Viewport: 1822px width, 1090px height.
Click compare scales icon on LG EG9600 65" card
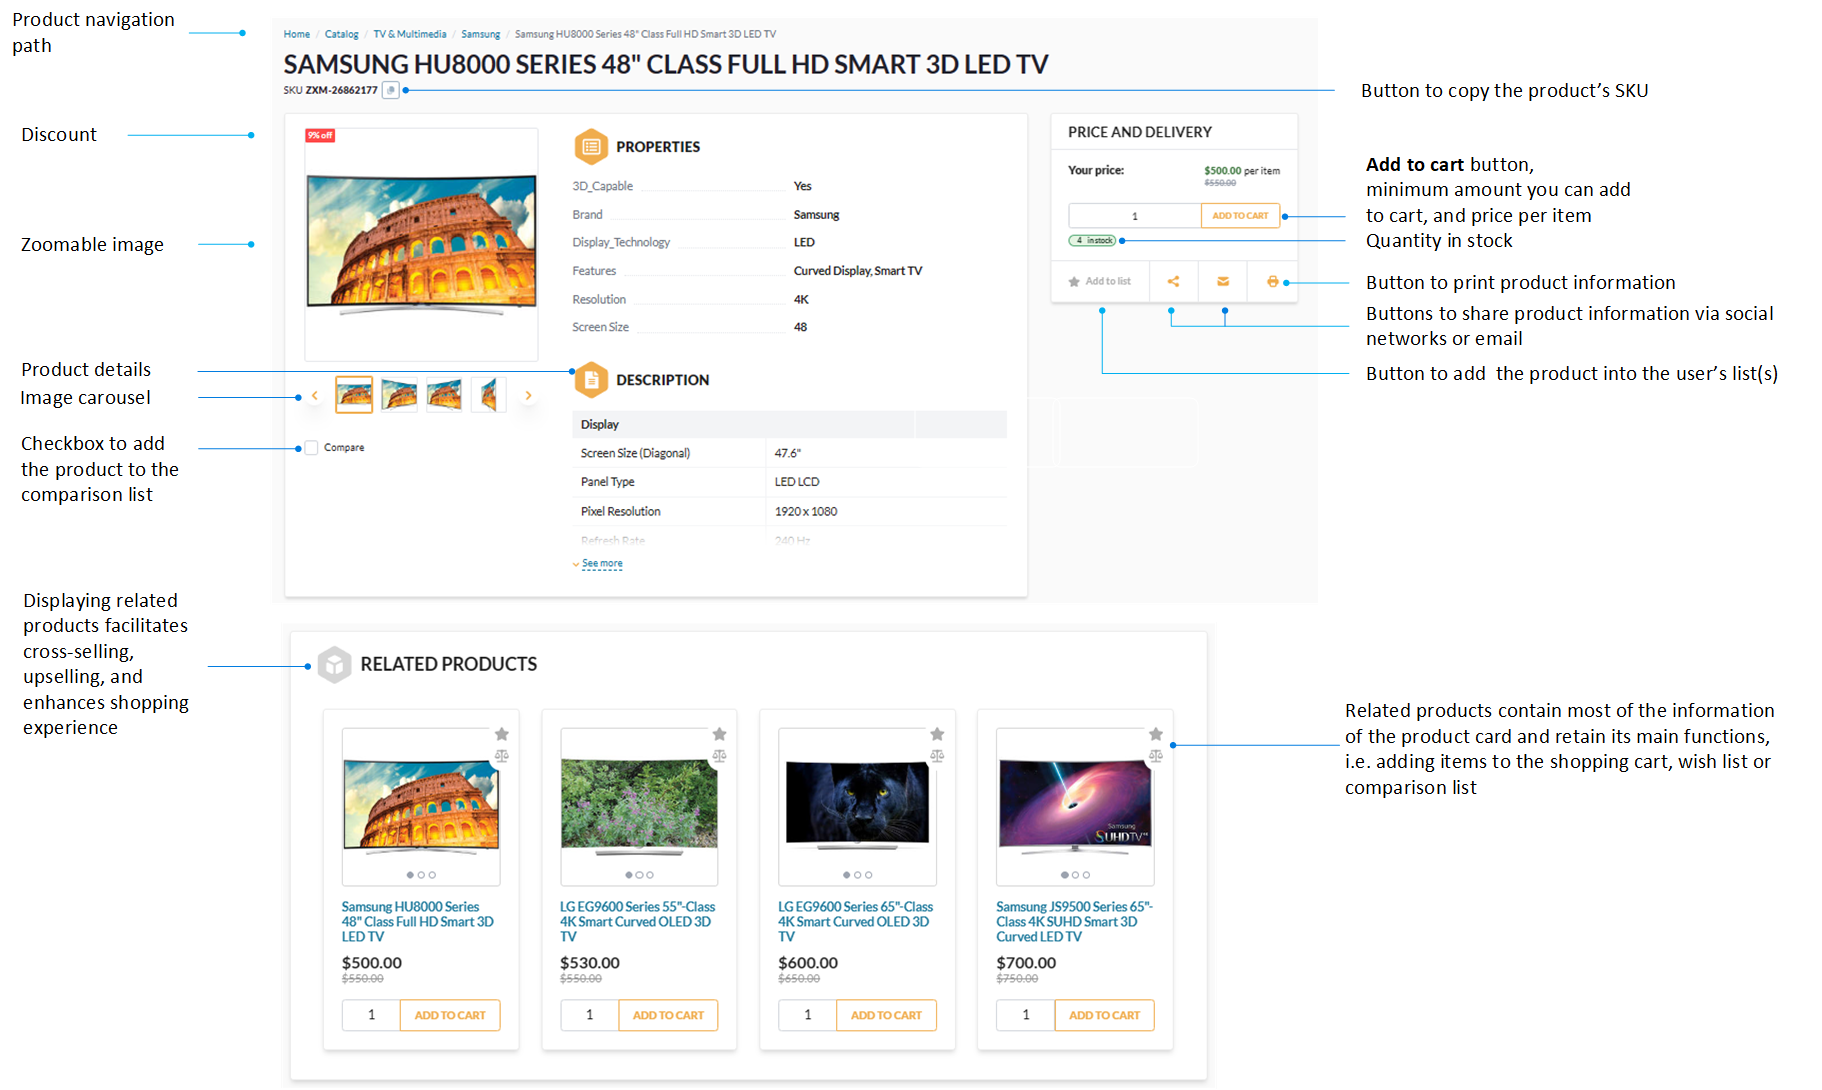[937, 756]
